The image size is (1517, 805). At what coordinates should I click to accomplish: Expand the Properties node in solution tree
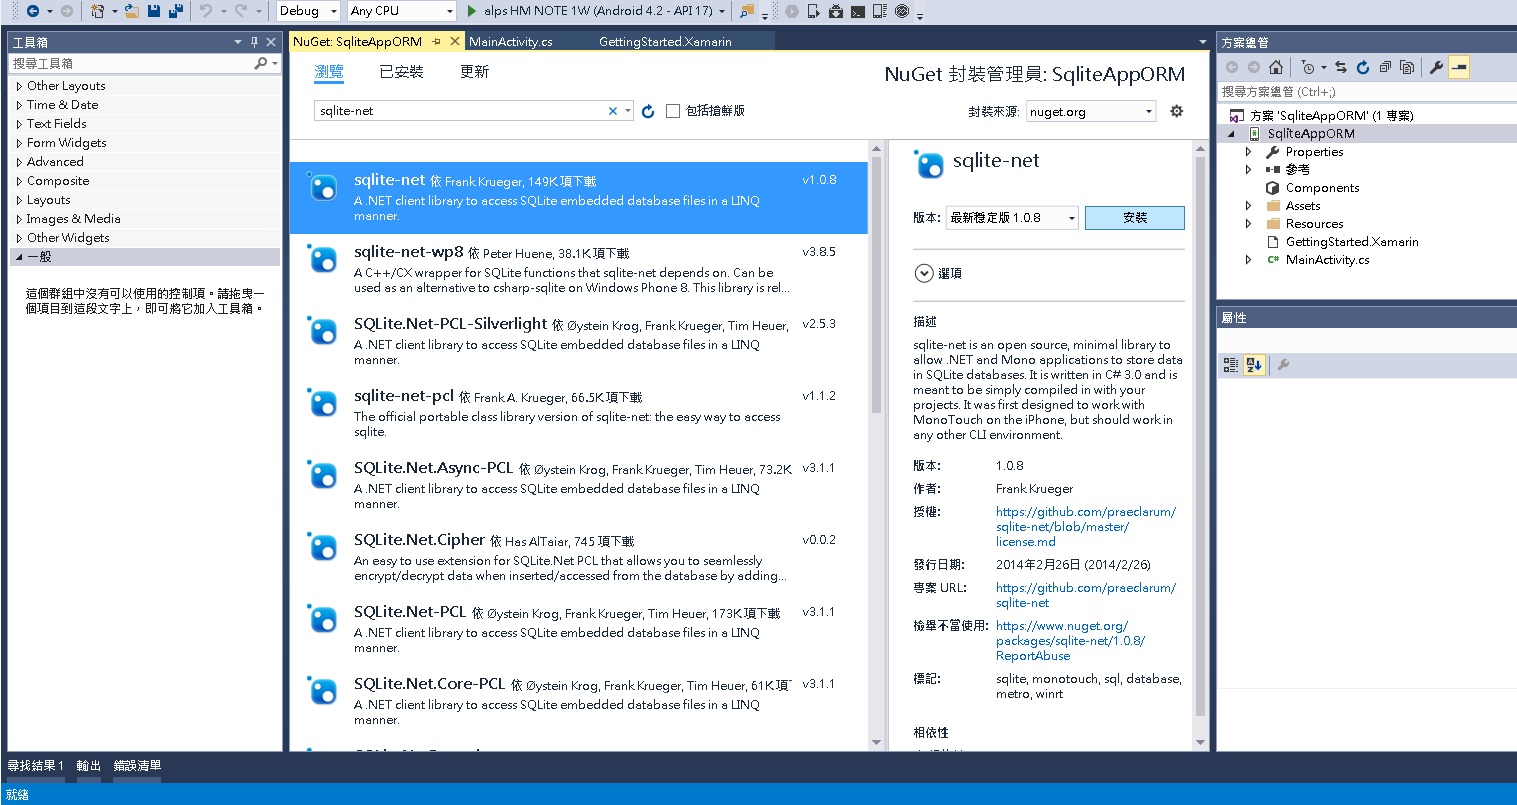(x=1248, y=152)
